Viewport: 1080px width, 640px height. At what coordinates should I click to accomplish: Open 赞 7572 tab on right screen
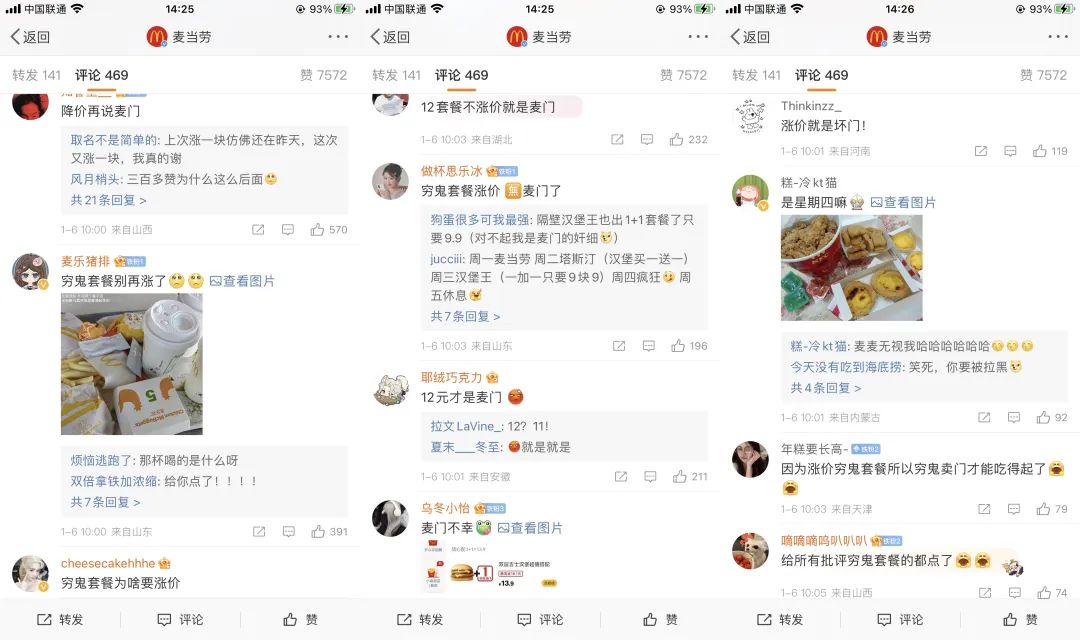coord(1043,75)
